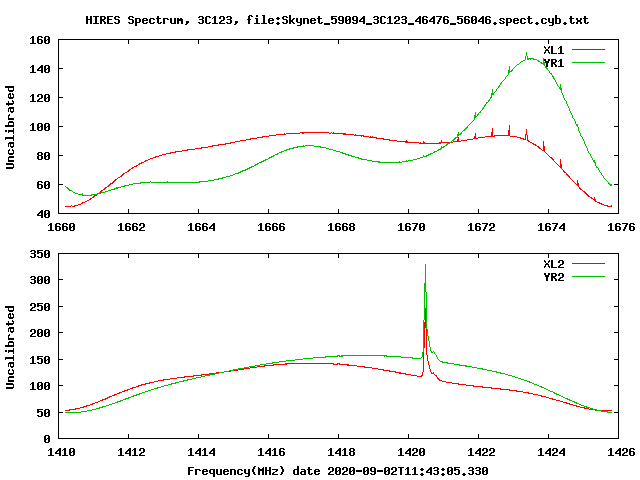This screenshot has width=640, height=480.
Task: Click the 1664 x-axis tick label
Action: [201, 227]
